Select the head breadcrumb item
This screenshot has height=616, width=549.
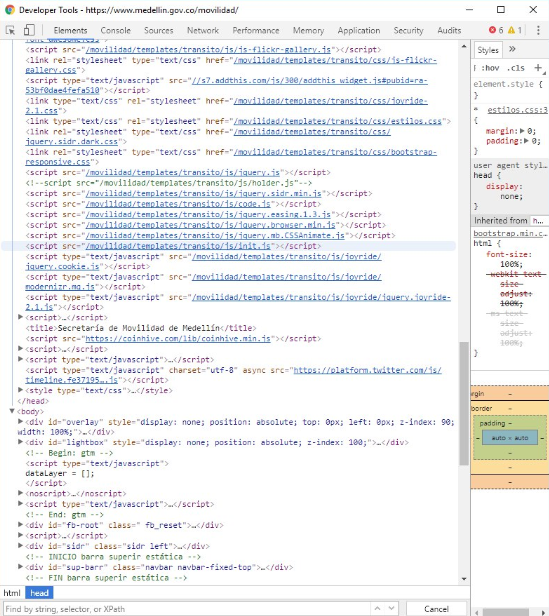click(39, 593)
